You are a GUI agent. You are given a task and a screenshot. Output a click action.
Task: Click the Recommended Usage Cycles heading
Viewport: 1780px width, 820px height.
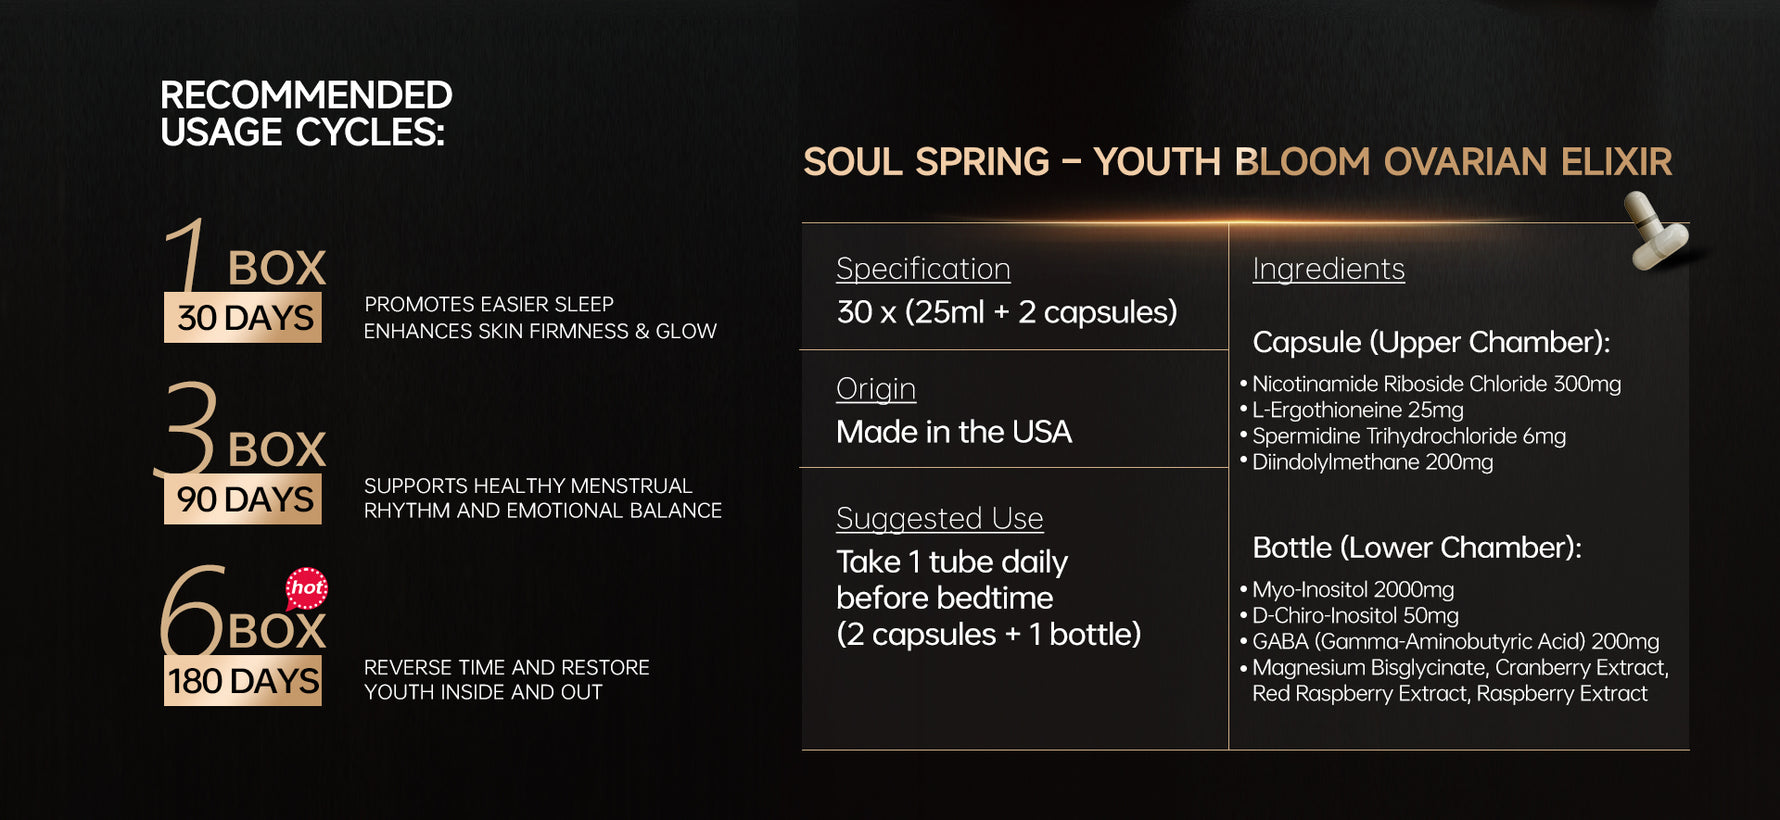click(x=306, y=114)
